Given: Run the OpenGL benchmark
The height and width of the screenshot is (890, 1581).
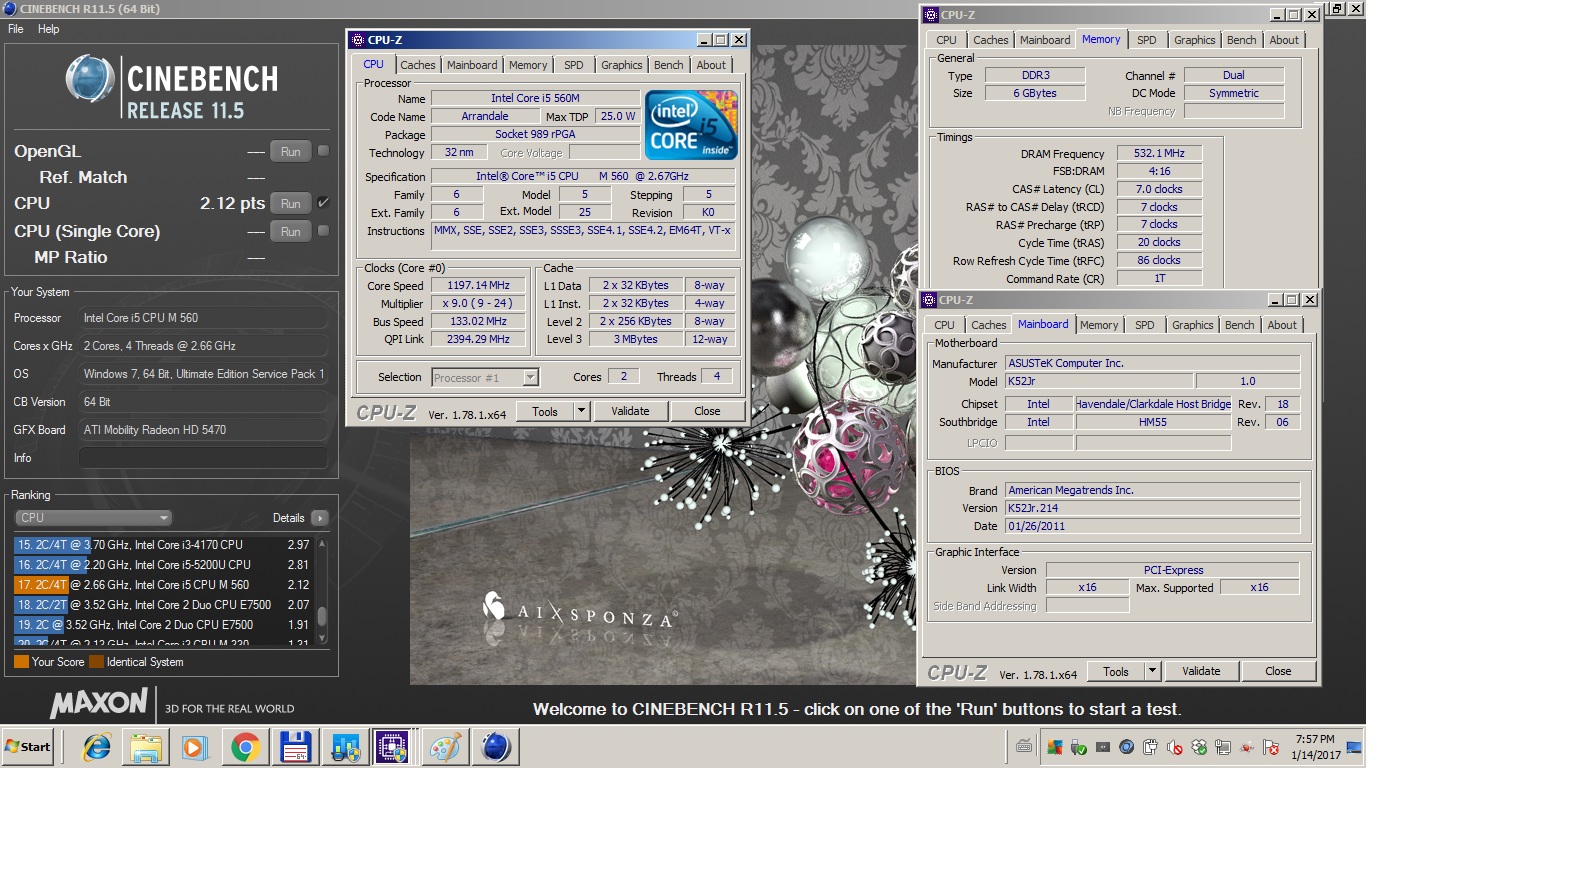Looking at the screenshot, I should [x=290, y=152].
